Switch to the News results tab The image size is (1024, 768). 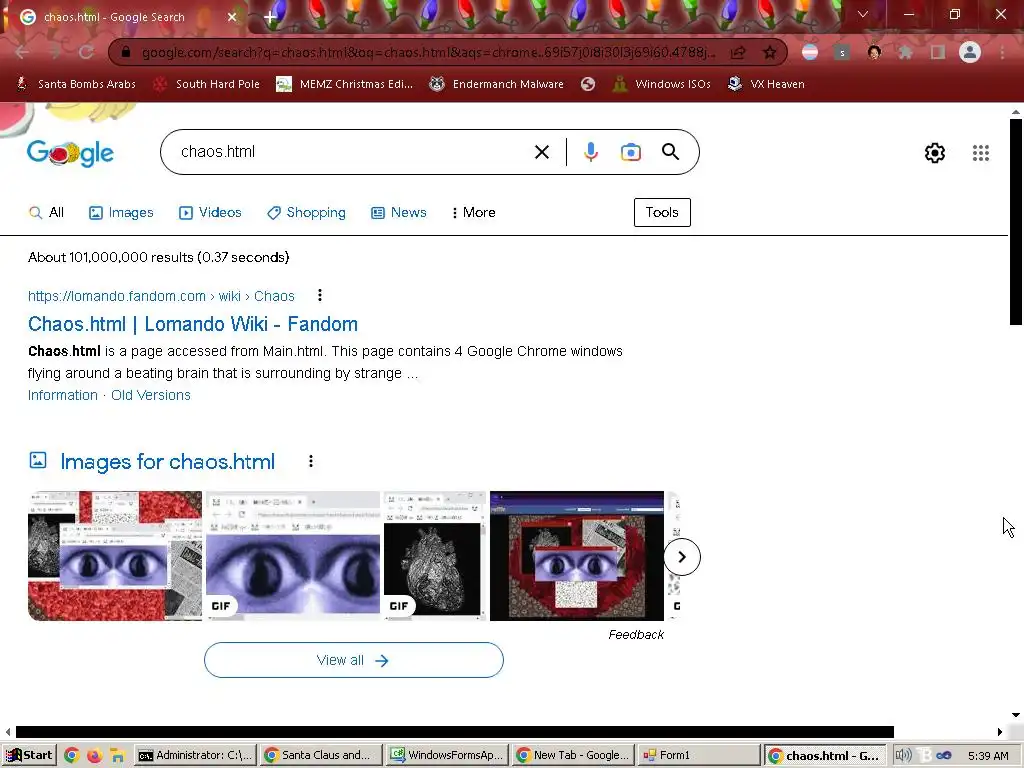point(399,212)
